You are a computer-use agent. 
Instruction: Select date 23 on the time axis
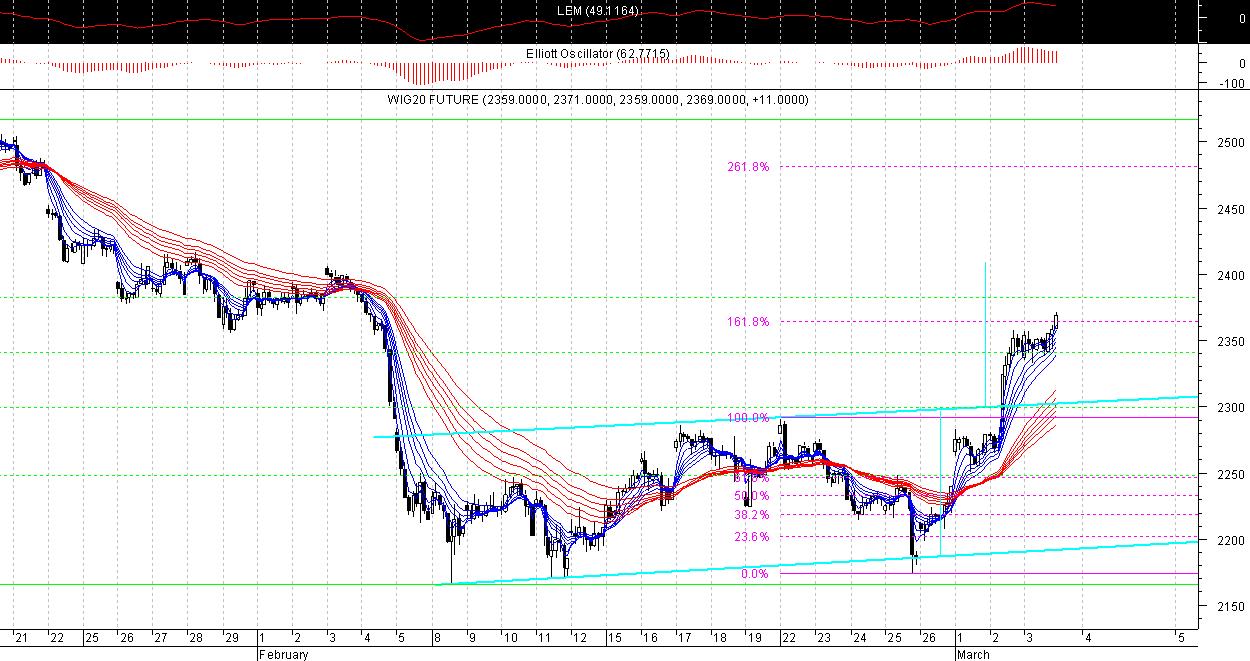(825, 638)
